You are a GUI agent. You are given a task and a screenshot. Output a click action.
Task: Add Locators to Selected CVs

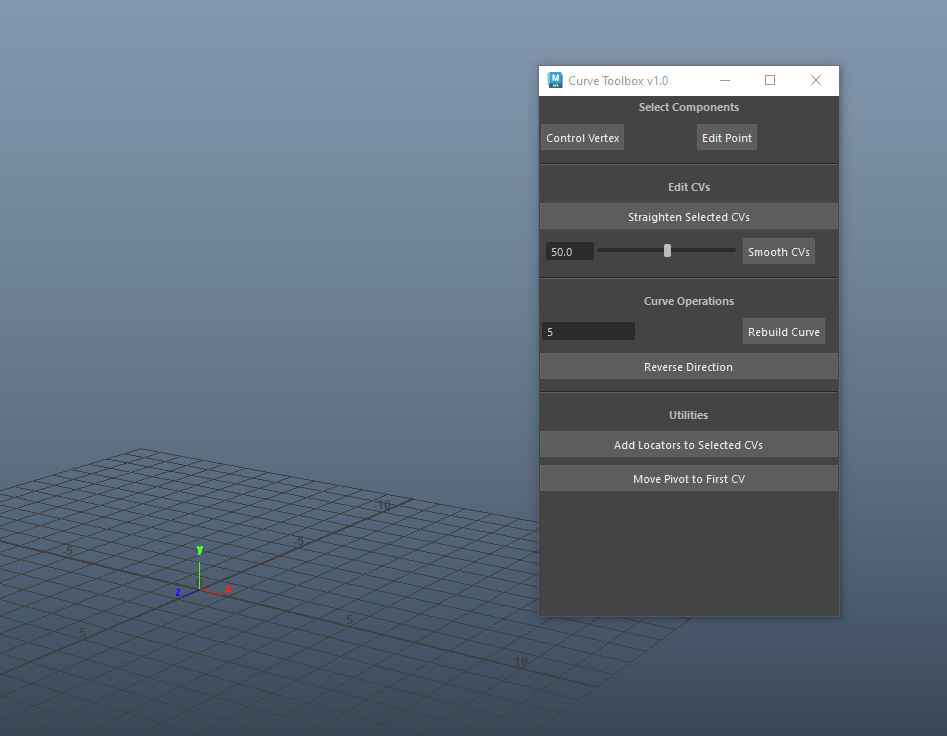coord(689,444)
